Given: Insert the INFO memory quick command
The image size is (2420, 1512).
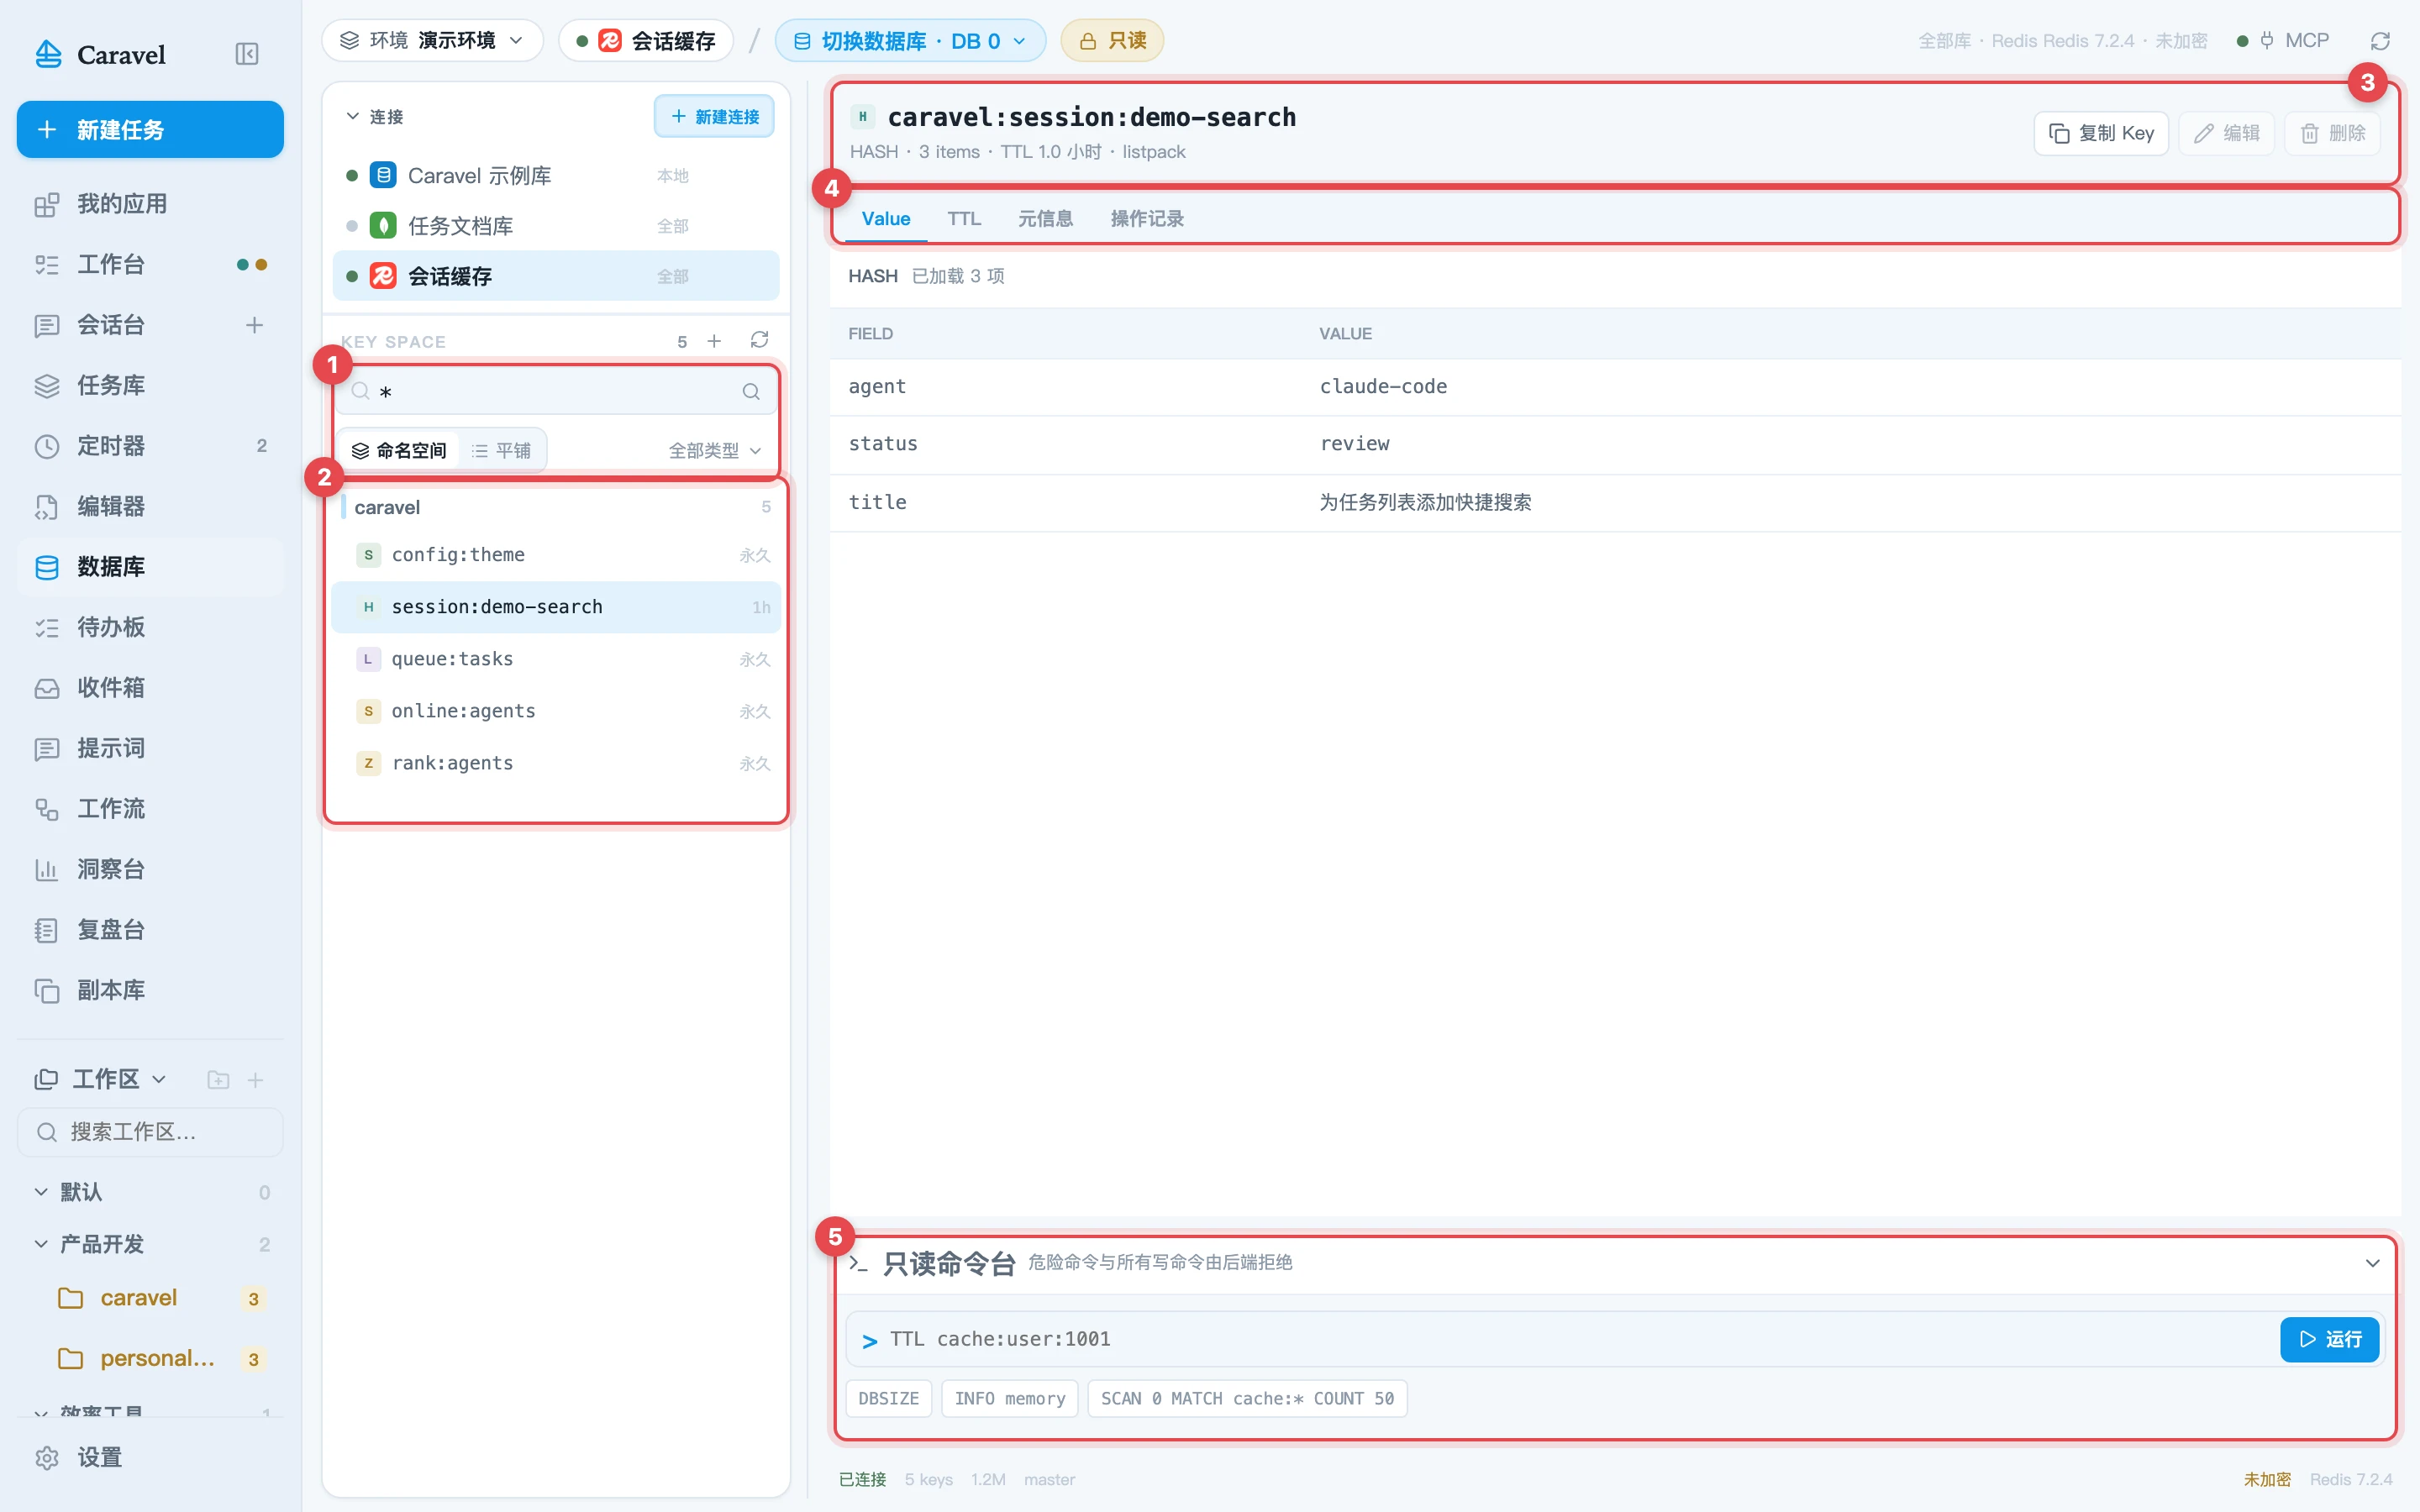Looking at the screenshot, I should [x=1010, y=1398].
